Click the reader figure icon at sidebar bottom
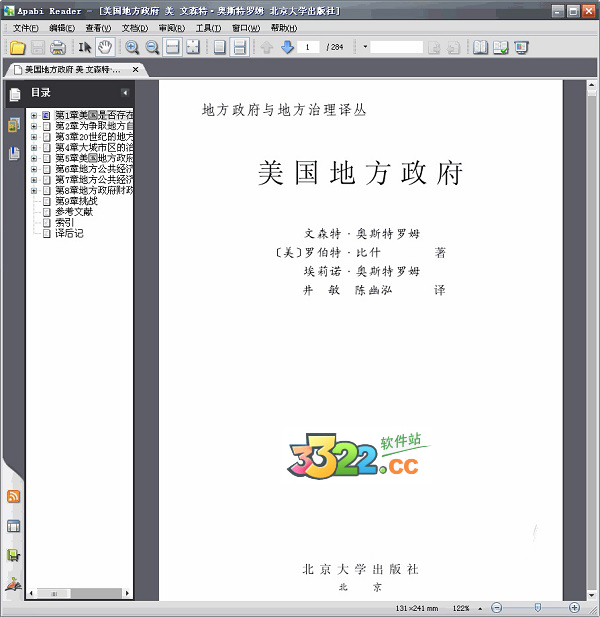This screenshot has width=600, height=617. [13, 584]
